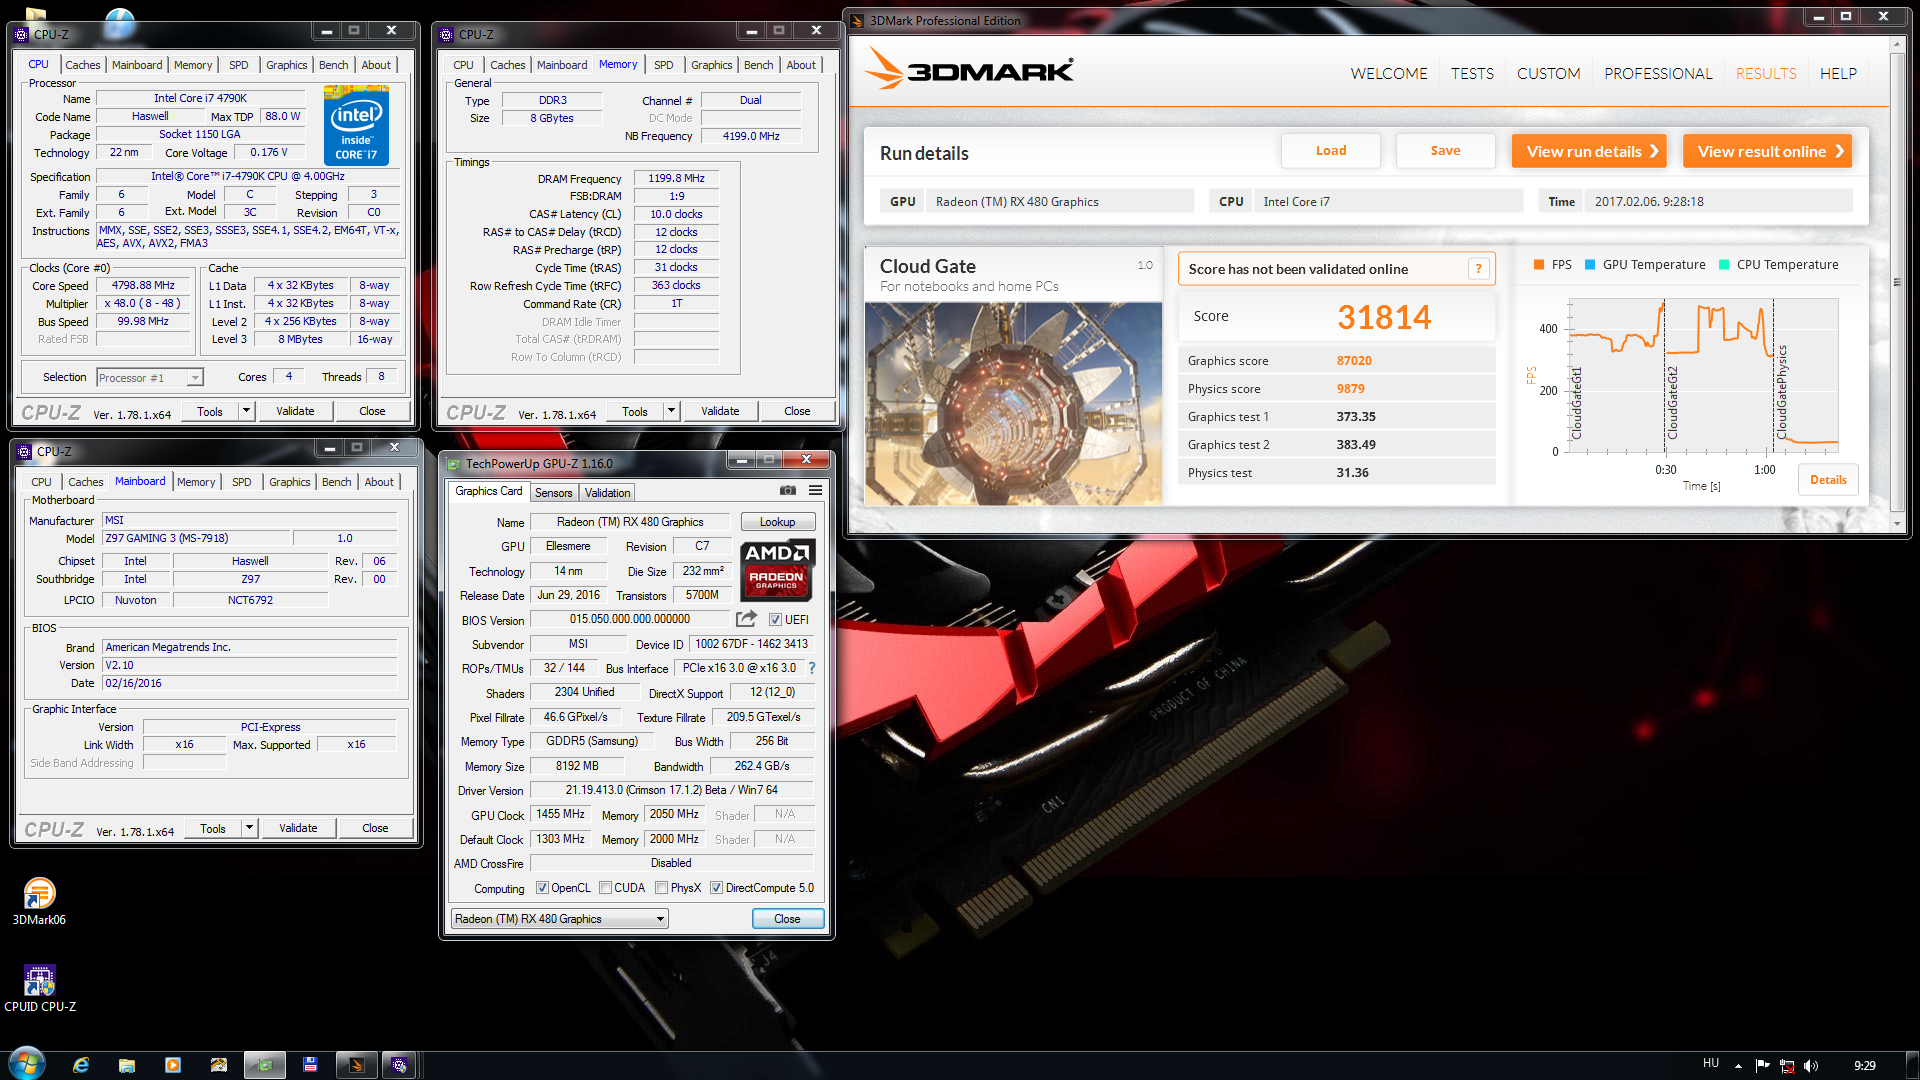
Task: Open the PROFESSIONAL section in 3DMark
Action: click(x=1658, y=74)
